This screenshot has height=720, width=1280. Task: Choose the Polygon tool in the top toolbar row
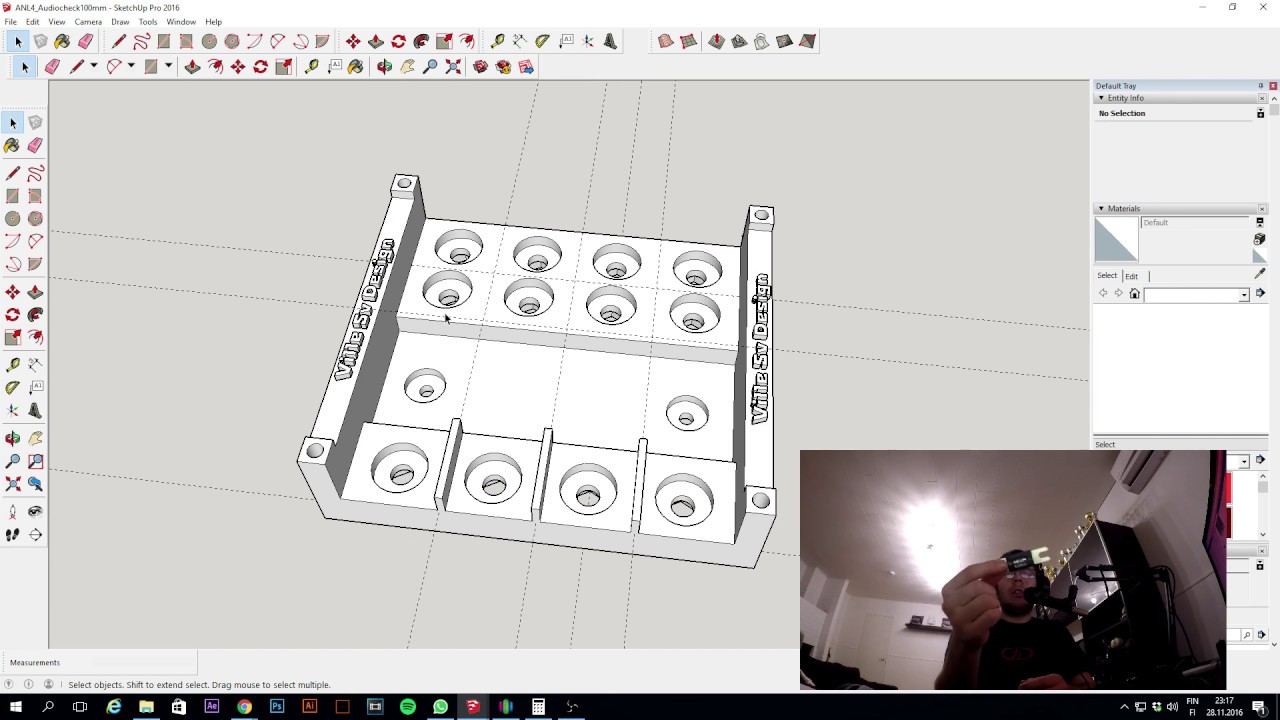[x=232, y=41]
